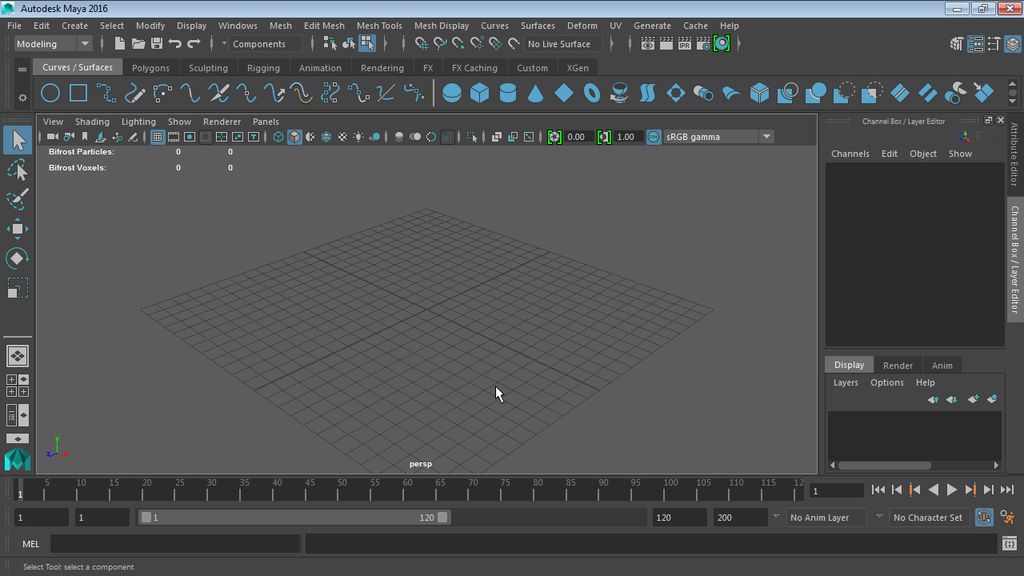This screenshot has height=576, width=1024.
Task: Toggle Auto Keyframe button near Character Set
Action: (984, 517)
